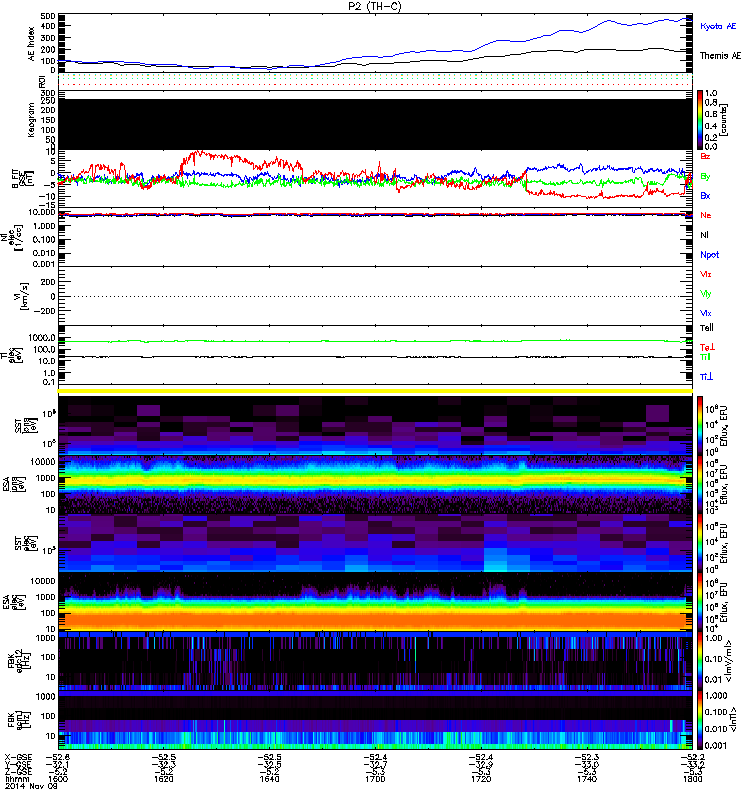Pick the SST ion Eflux color bar
The image size is (750, 800).
[700, 425]
